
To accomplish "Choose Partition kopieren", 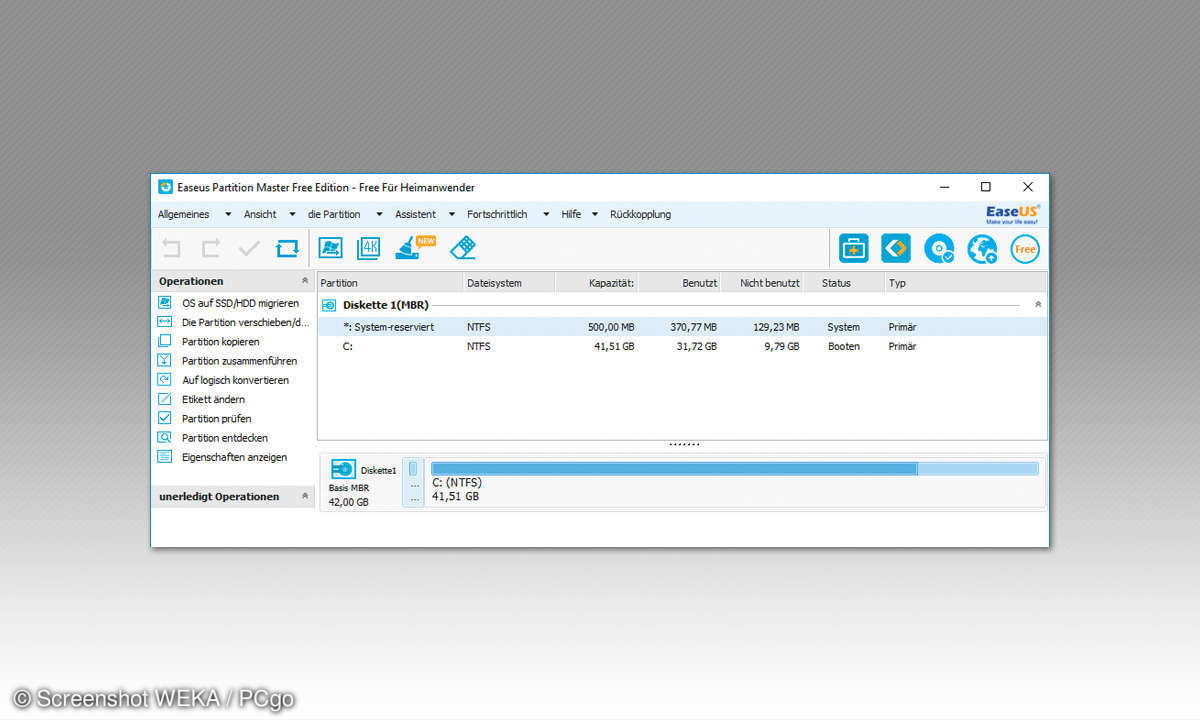I will [220, 342].
